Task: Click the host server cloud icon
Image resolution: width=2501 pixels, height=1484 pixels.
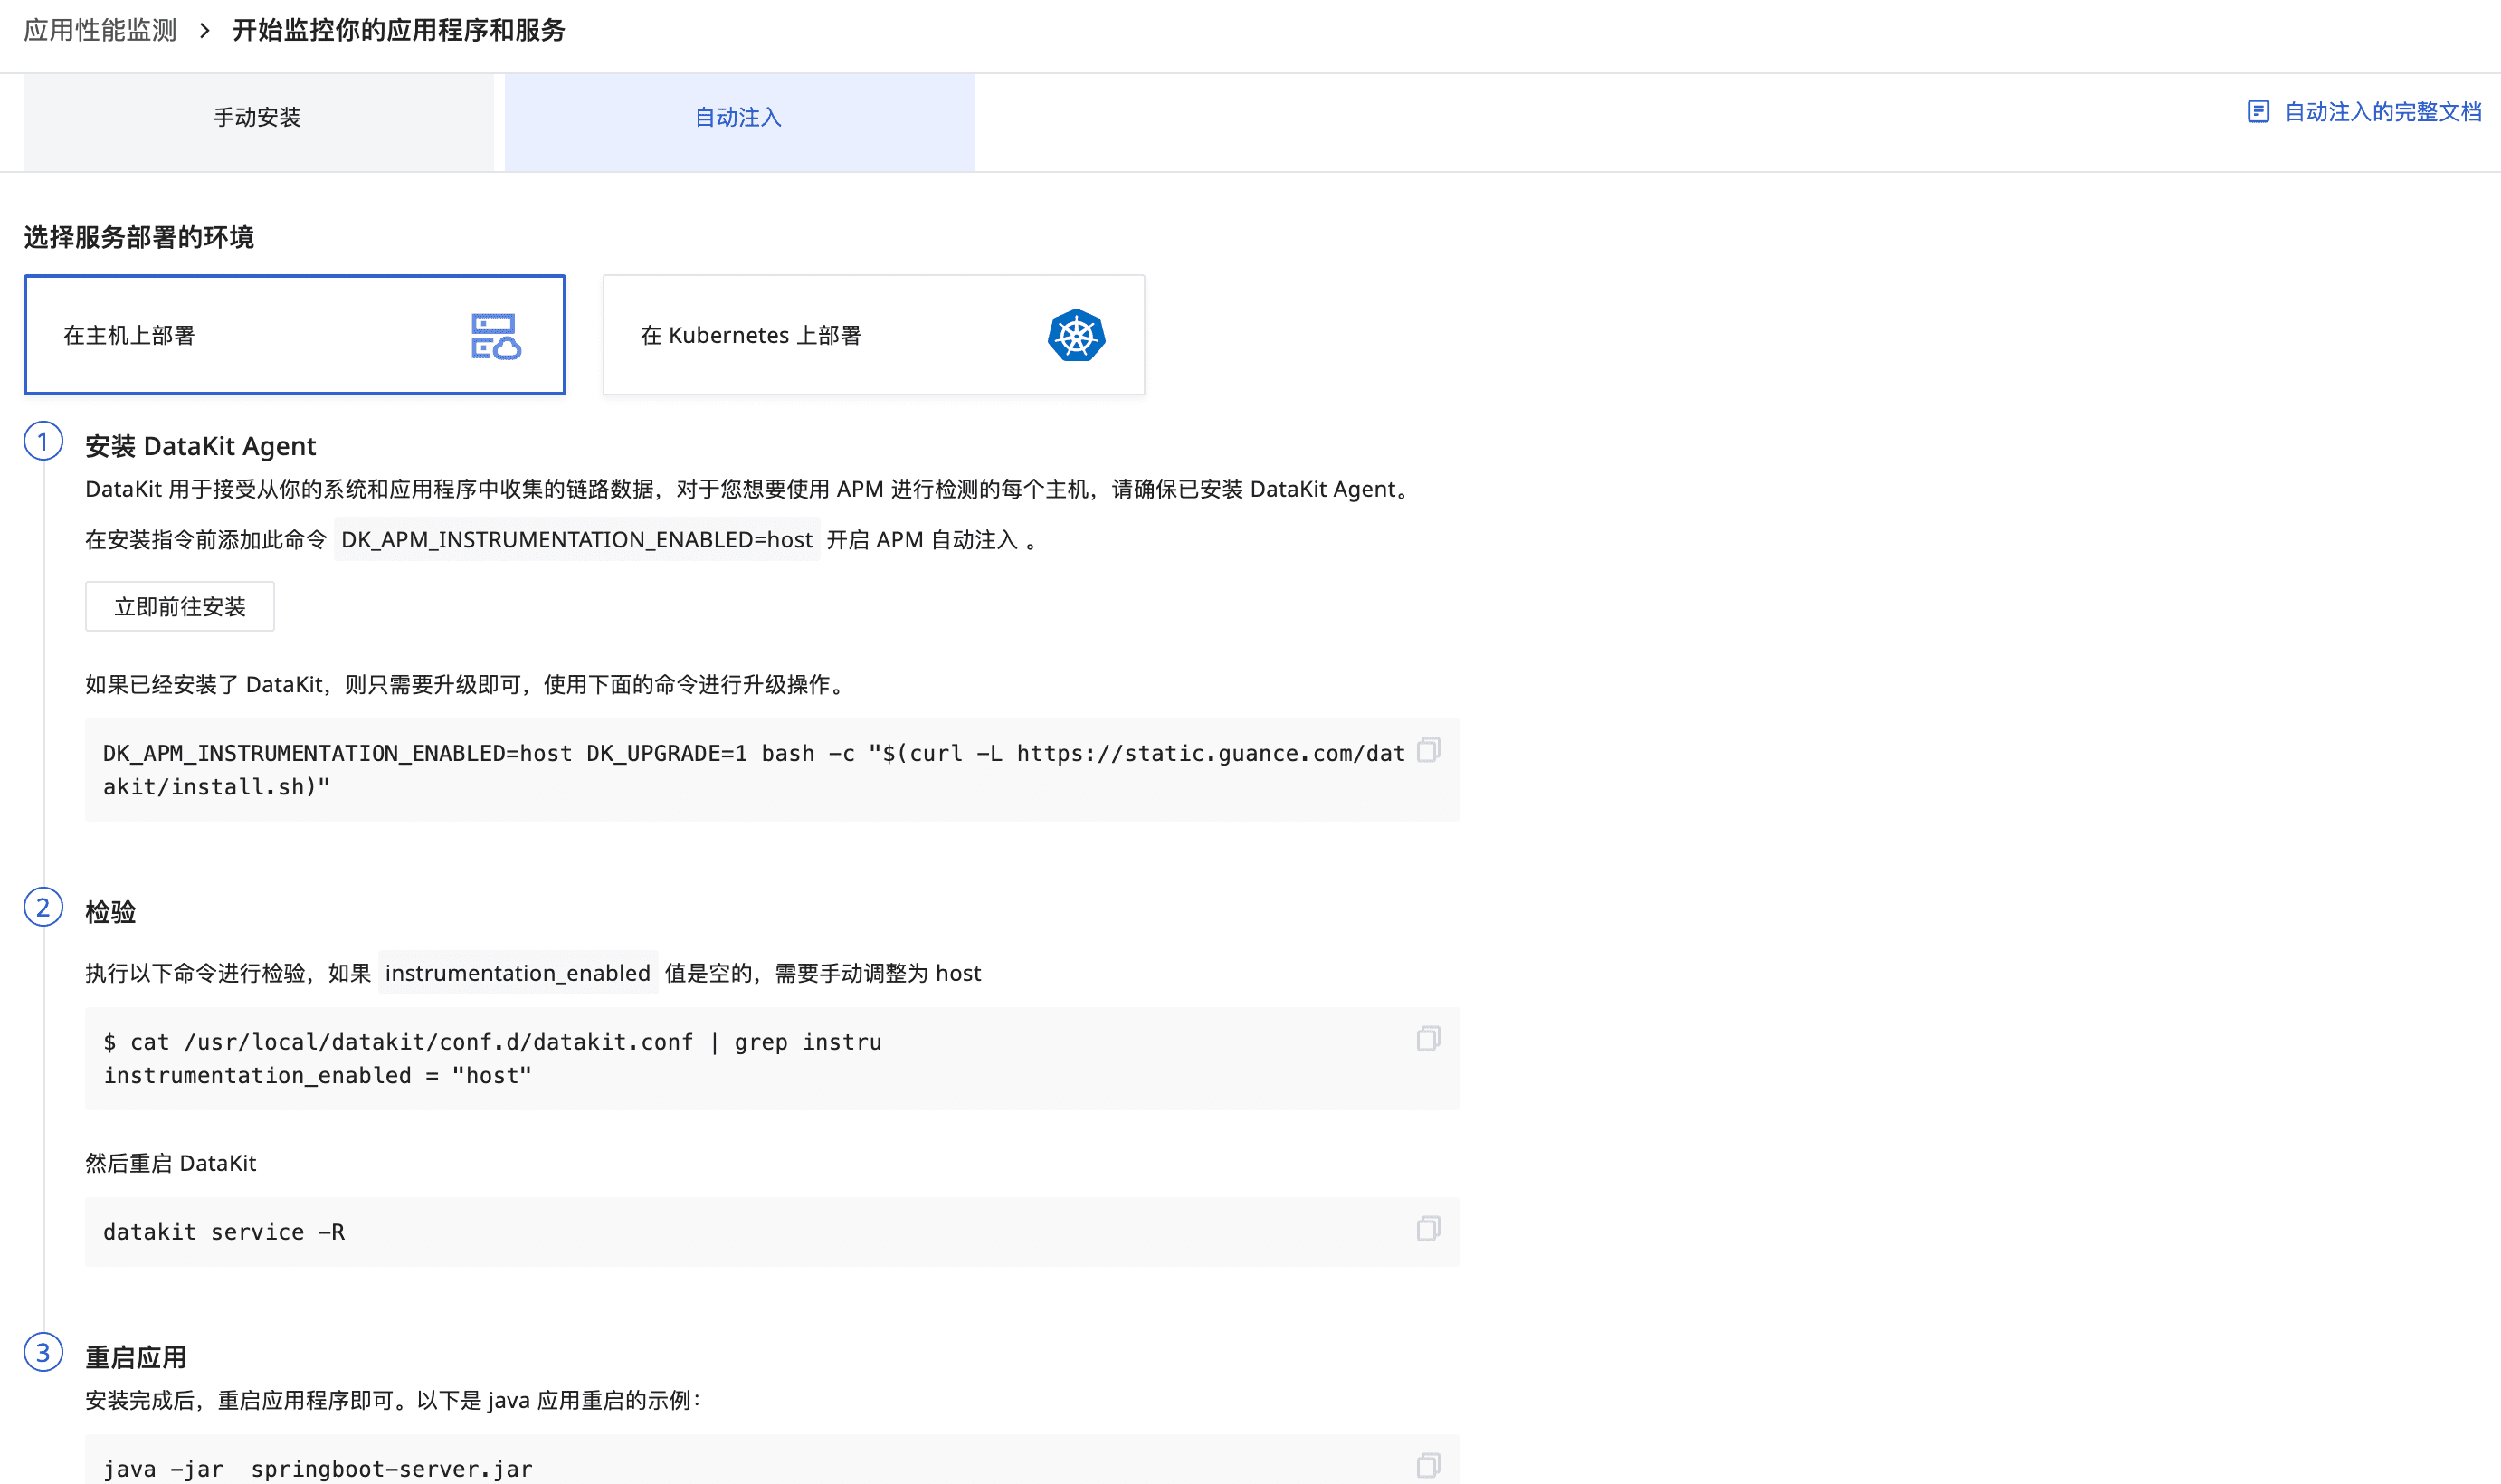Action: click(x=496, y=336)
